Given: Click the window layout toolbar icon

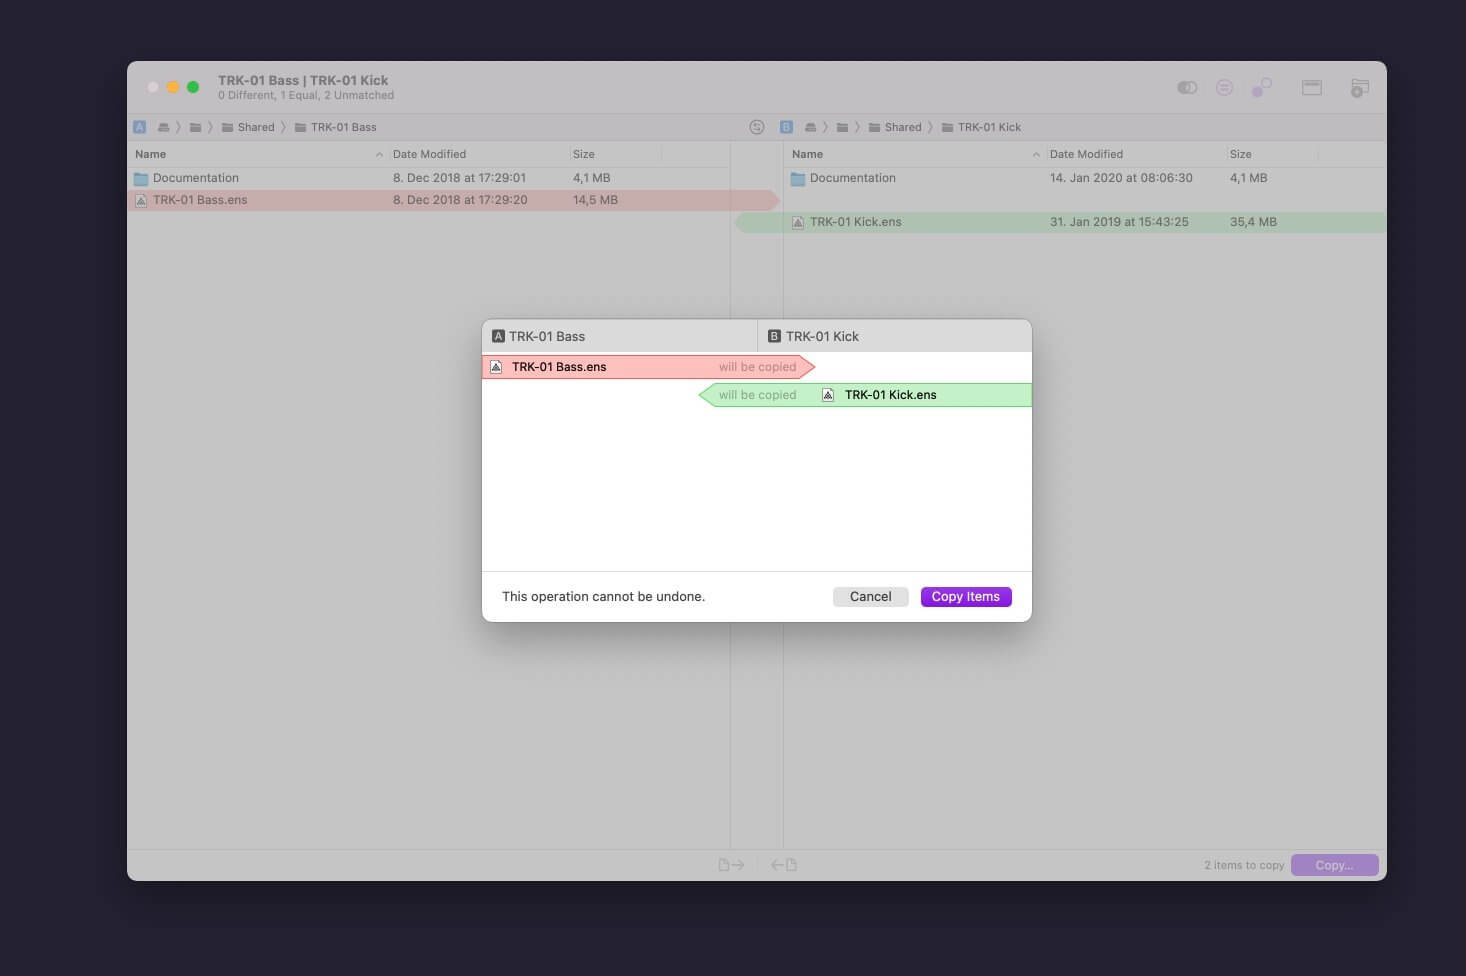Looking at the screenshot, I should tap(1311, 88).
